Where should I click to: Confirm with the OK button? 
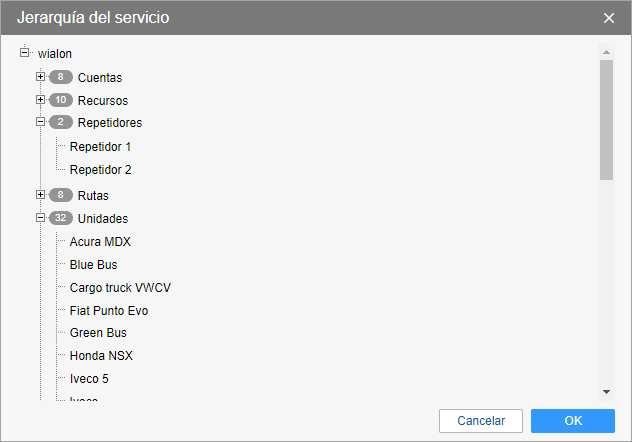572,421
